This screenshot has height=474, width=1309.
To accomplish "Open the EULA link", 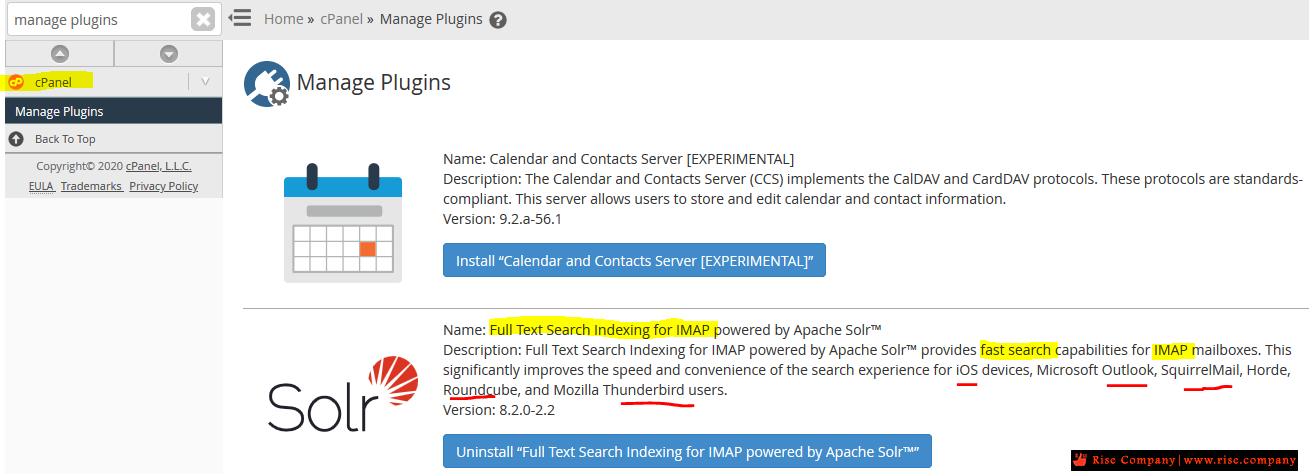I will tap(41, 186).
